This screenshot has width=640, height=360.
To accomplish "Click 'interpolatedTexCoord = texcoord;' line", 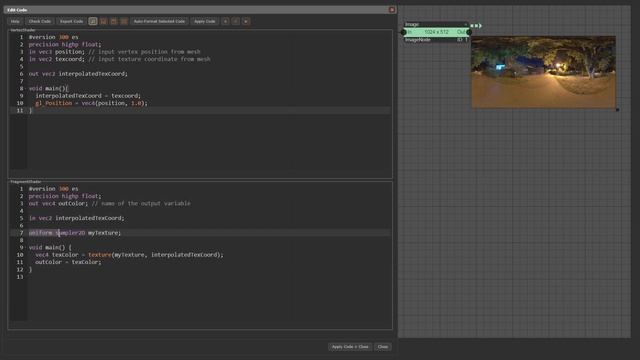I will pyautogui.click(x=88, y=96).
